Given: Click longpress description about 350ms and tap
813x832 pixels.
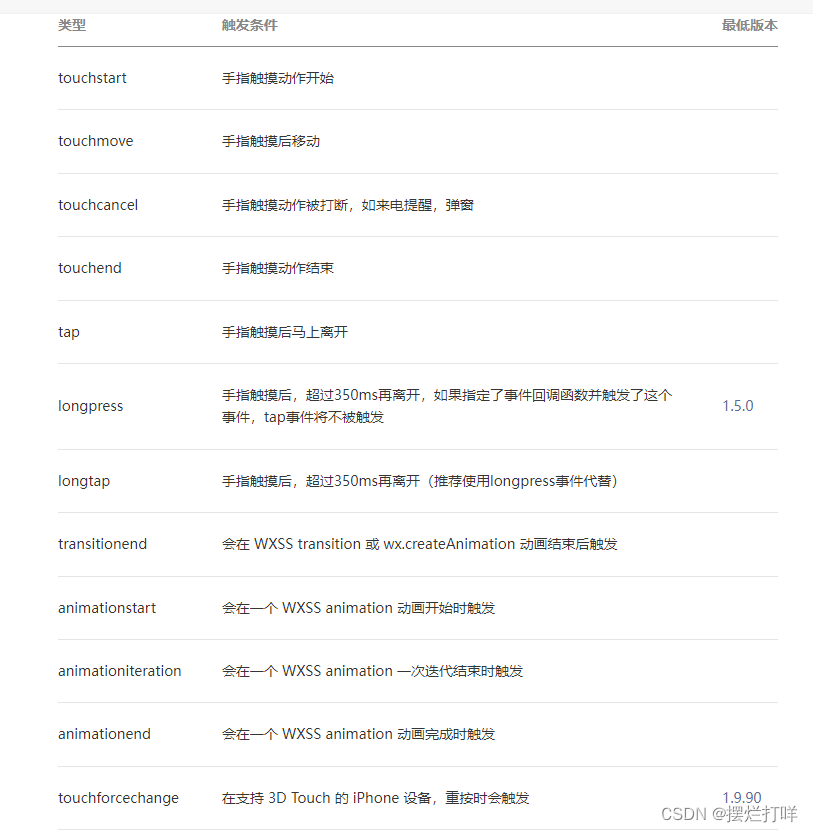Looking at the screenshot, I should point(447,406).
